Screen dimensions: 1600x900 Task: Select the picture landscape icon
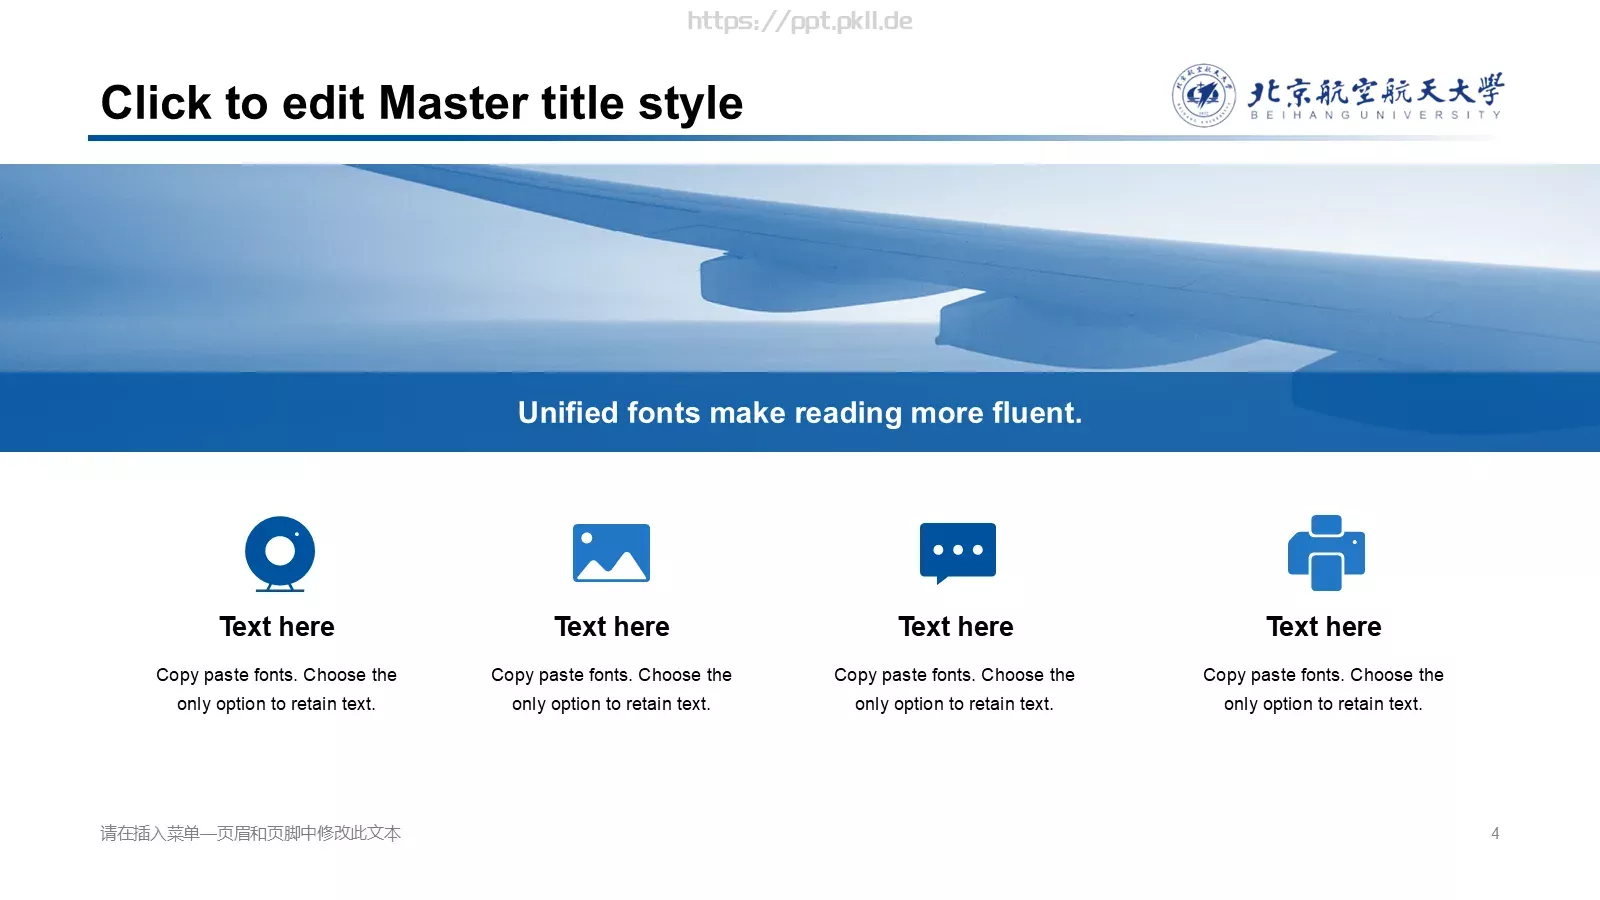611,553
